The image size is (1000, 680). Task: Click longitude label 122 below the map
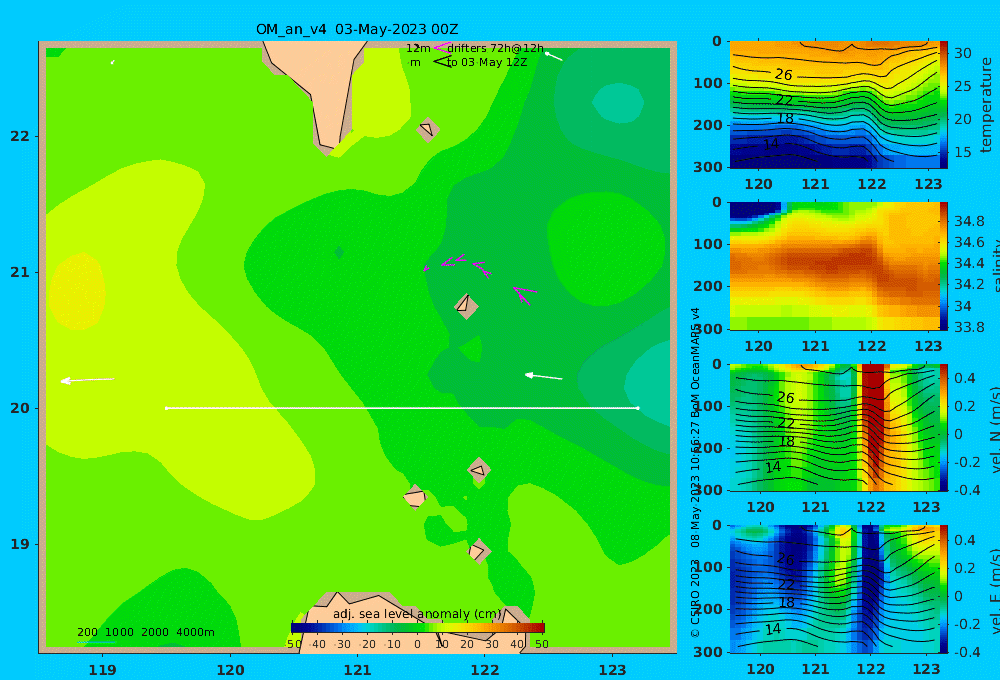click(x=485, y=670)
